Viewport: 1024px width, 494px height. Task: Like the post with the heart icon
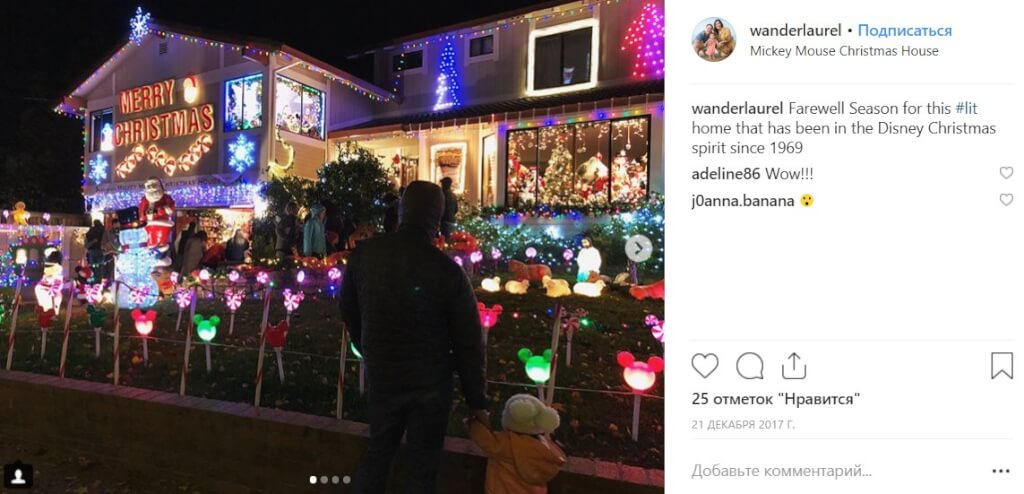705,366
